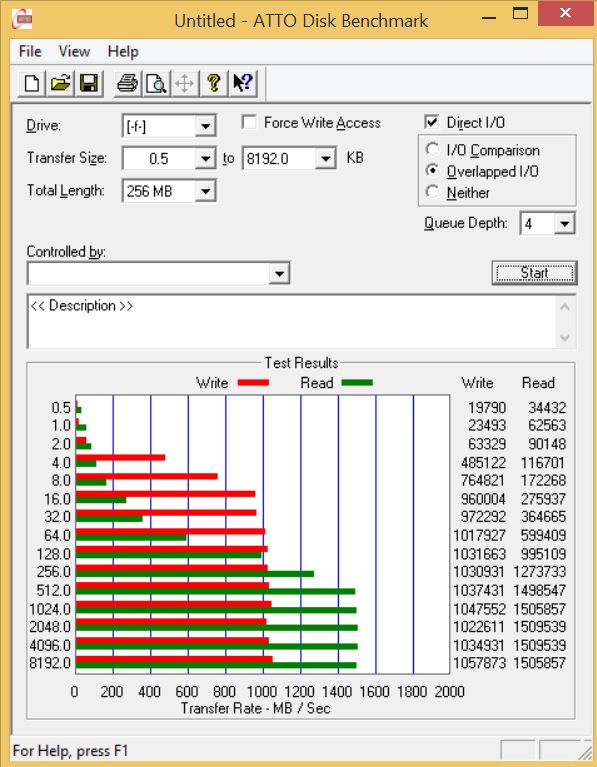Expand the Transfer Size maximum 8192.0 dropdown
The width and height of the screenshot is (597, 767).
pyautogui.click(x=325, y=158)
